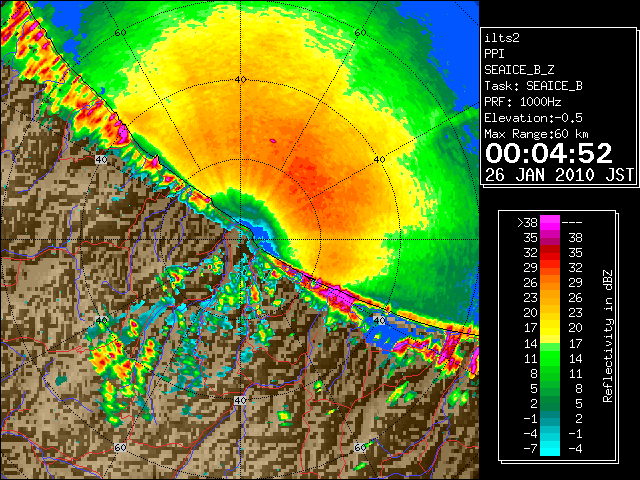
Task: Click the 'Max Range:60 km' line
Action: (537, 134)
